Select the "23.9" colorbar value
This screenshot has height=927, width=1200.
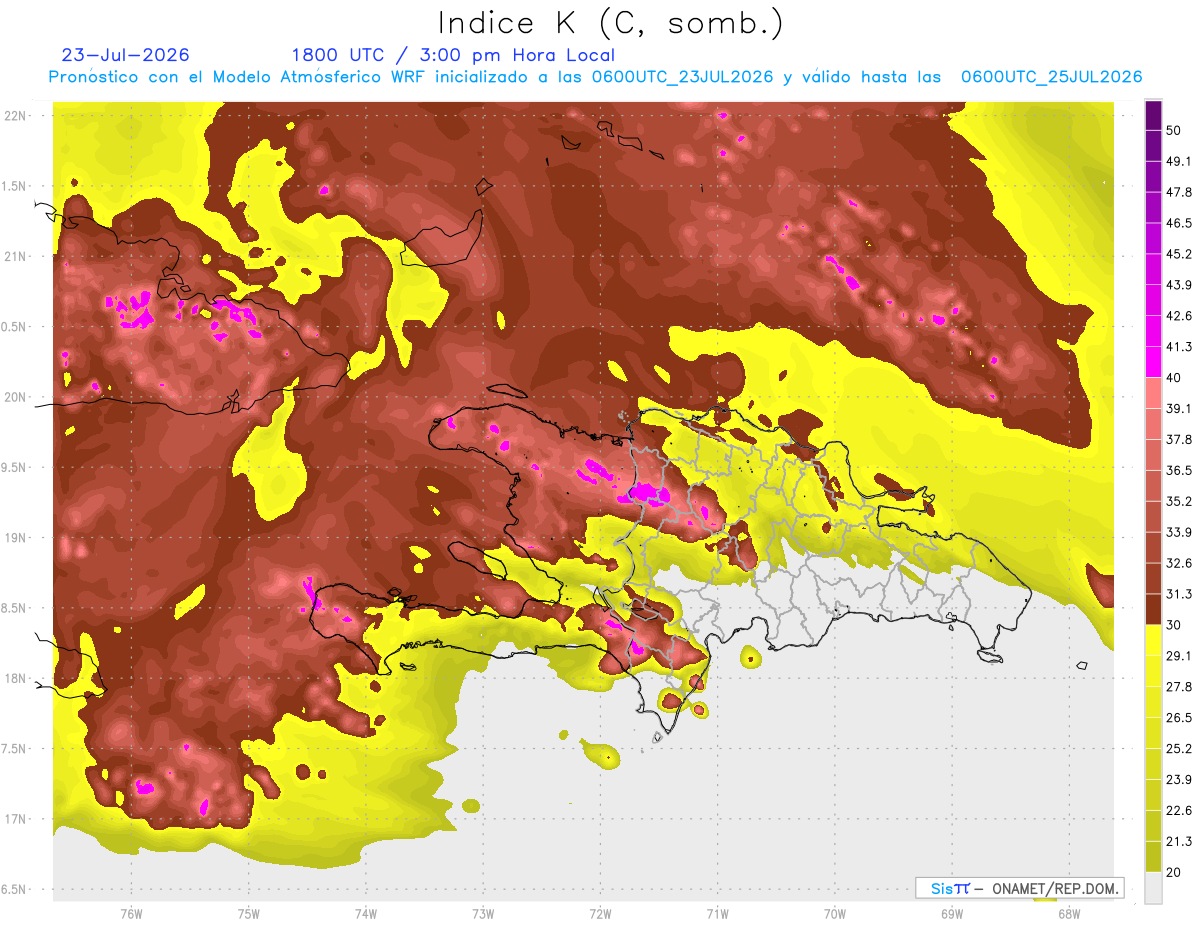[1179, 780]
